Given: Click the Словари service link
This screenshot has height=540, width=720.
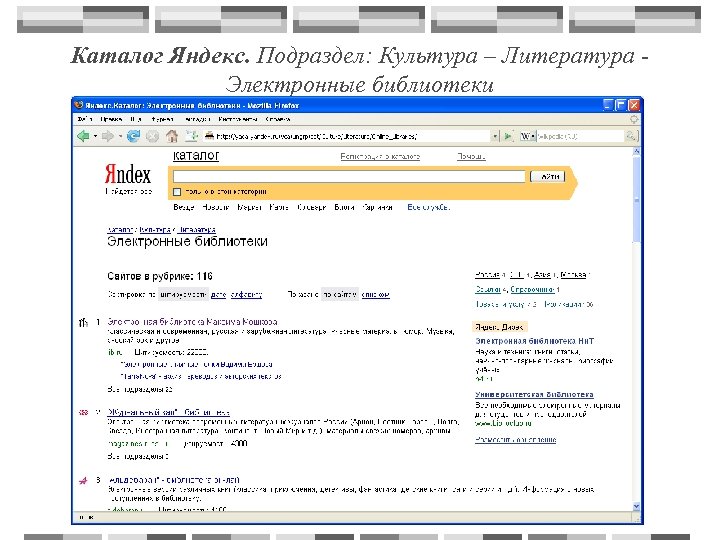Looking at the screenshot, I should click(311, 208).
